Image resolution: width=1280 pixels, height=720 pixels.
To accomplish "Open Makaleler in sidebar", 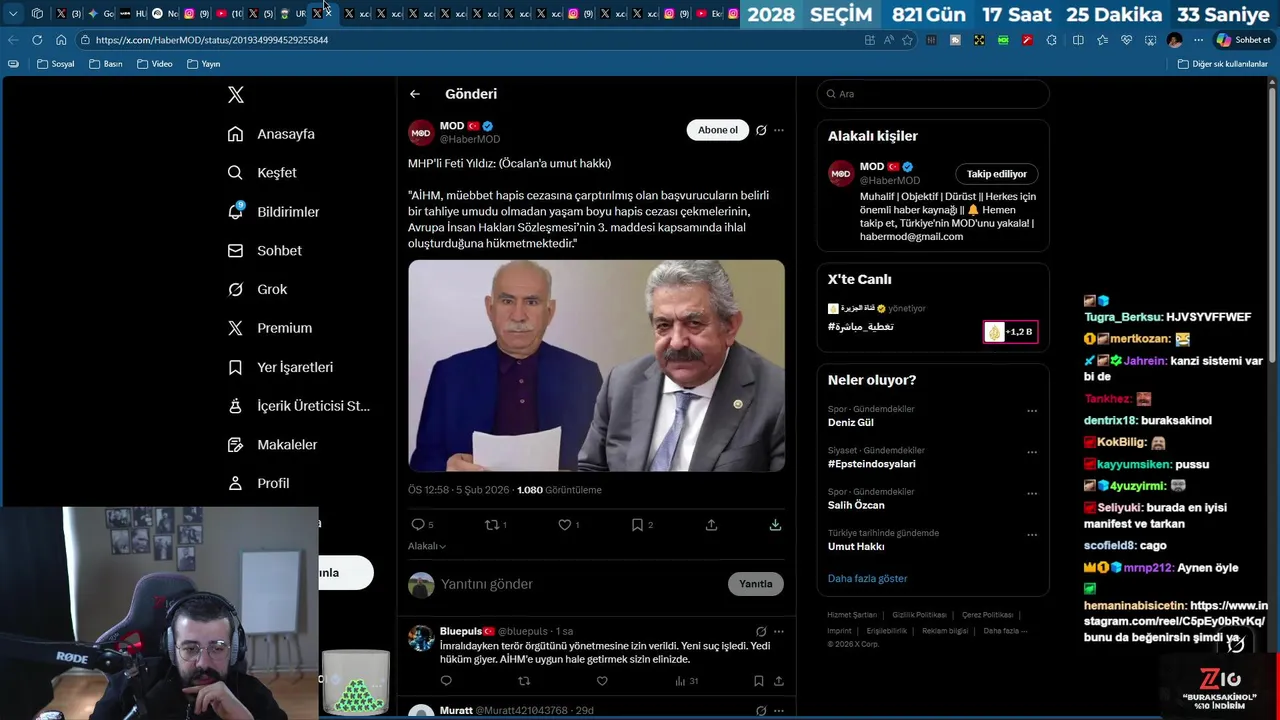I will click(x=273, y=445).
